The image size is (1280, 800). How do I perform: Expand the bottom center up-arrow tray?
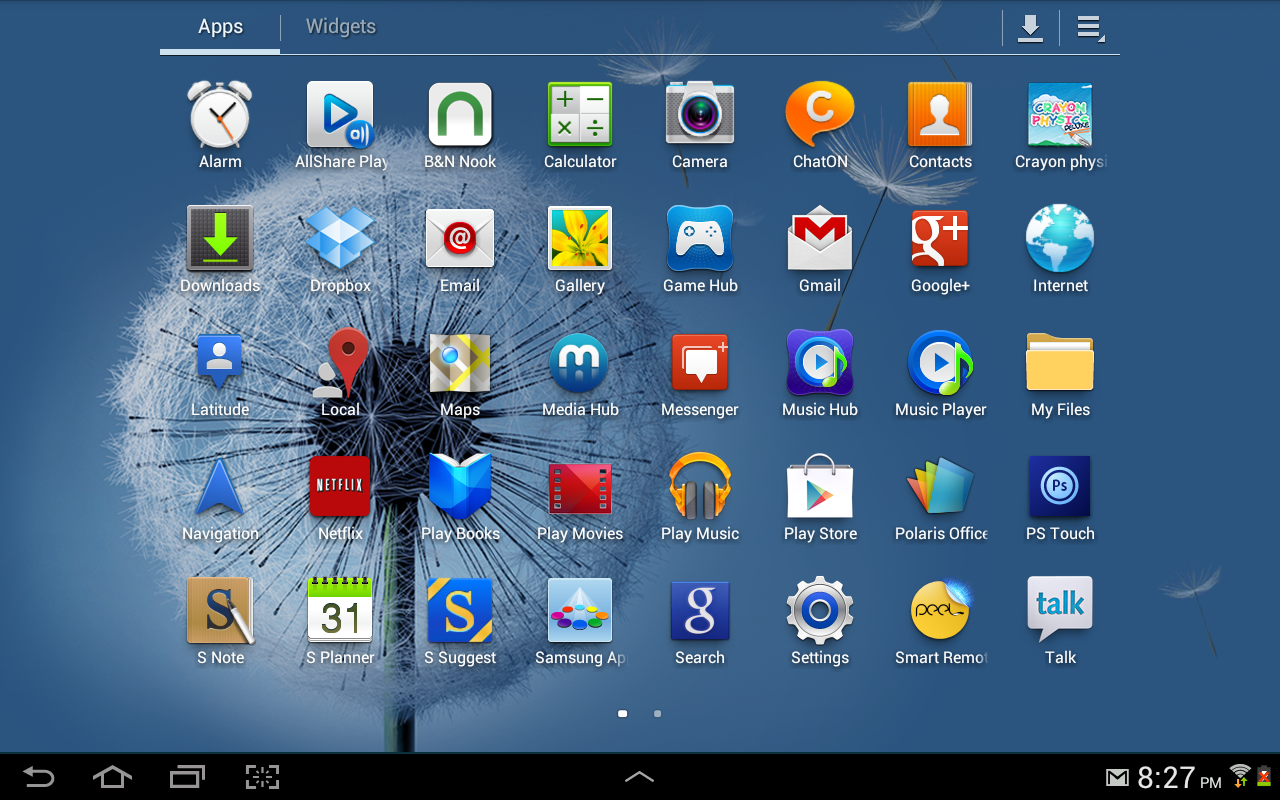point(639,777)
